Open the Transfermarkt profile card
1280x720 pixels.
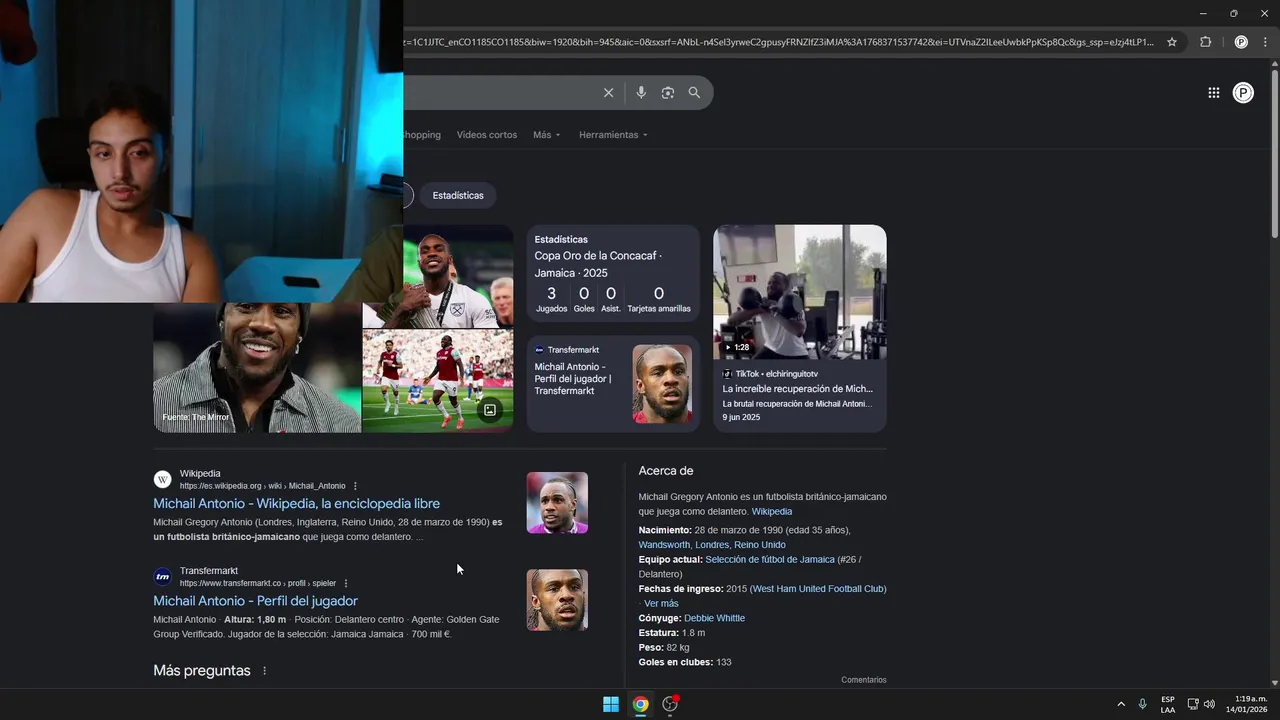pos(613,384)
